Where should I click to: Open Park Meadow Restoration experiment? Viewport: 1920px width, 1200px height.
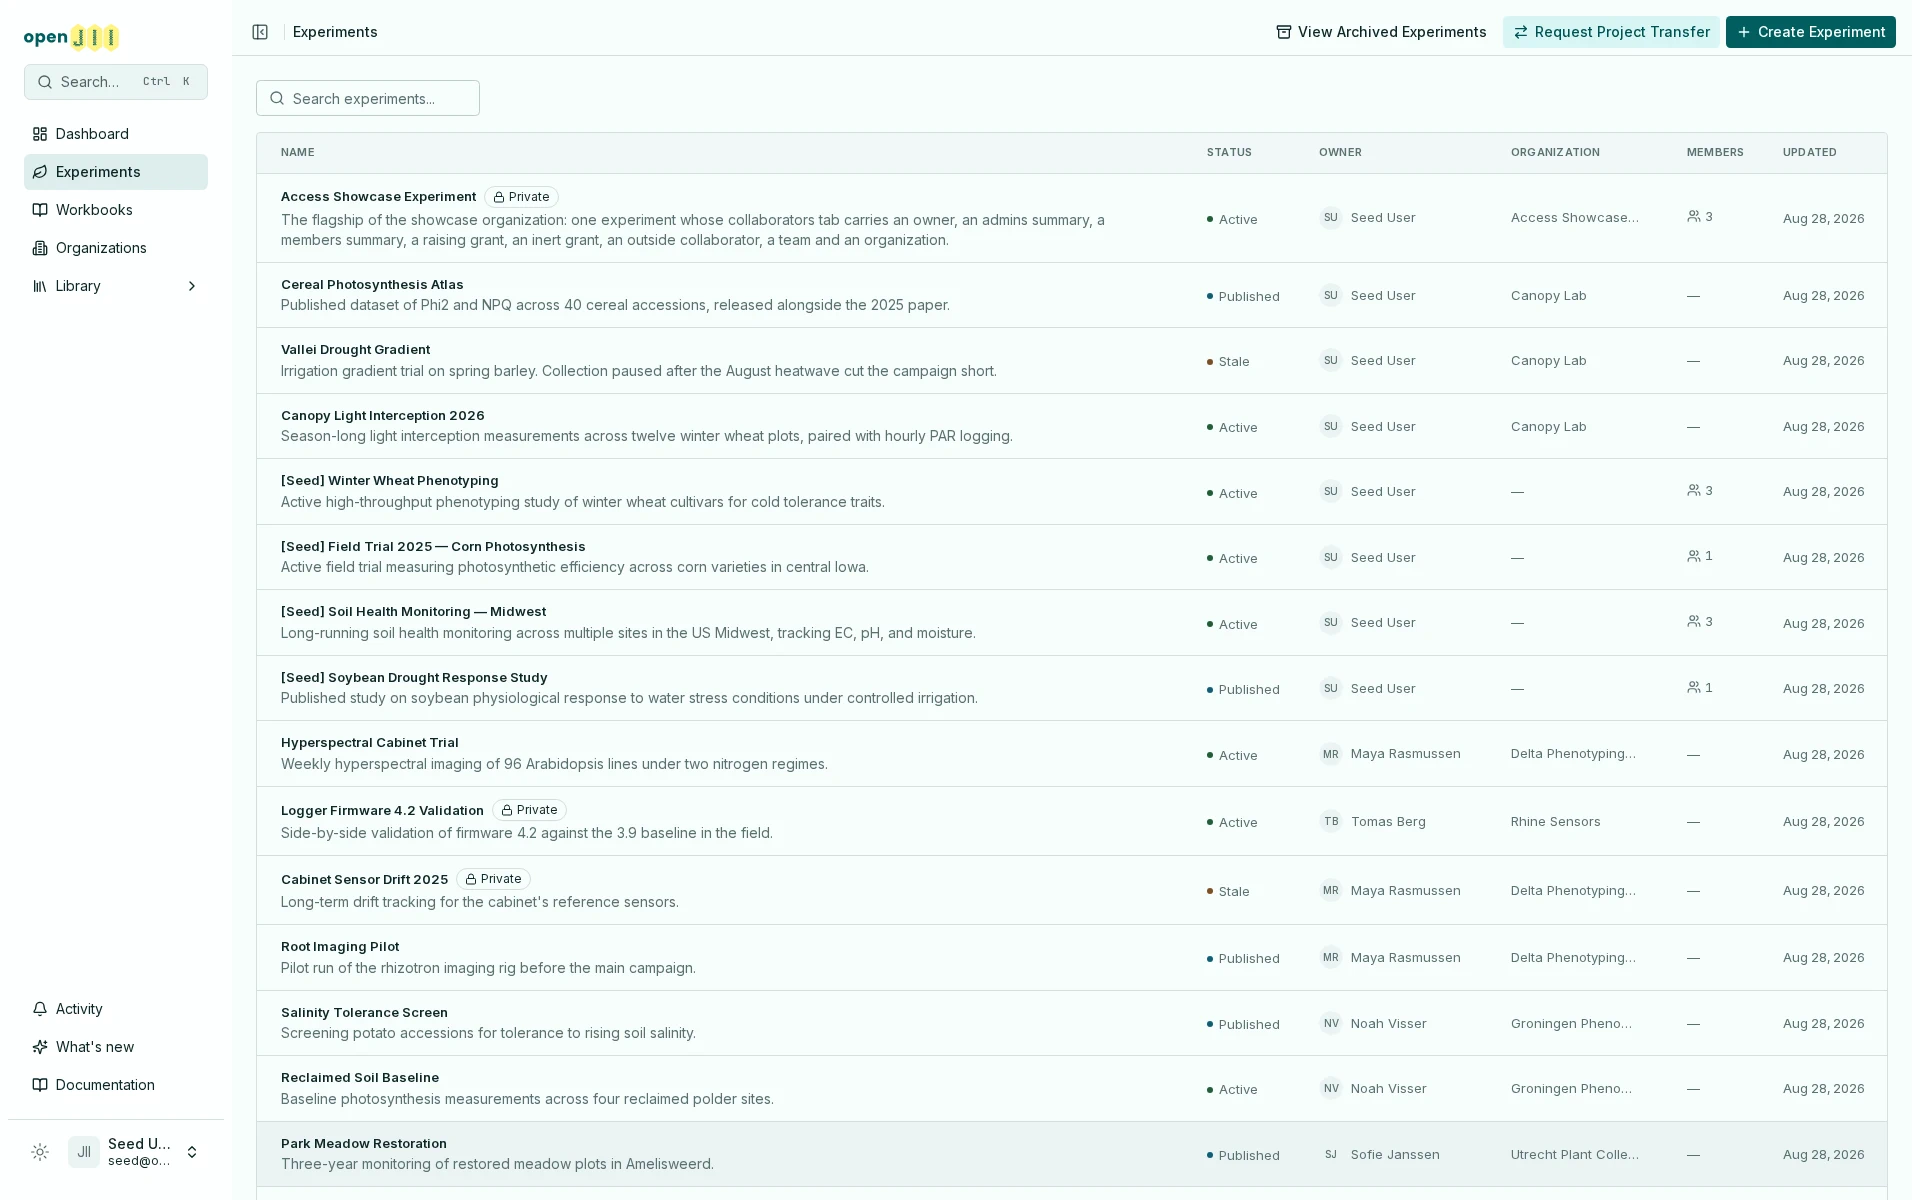coord(364,1143)
